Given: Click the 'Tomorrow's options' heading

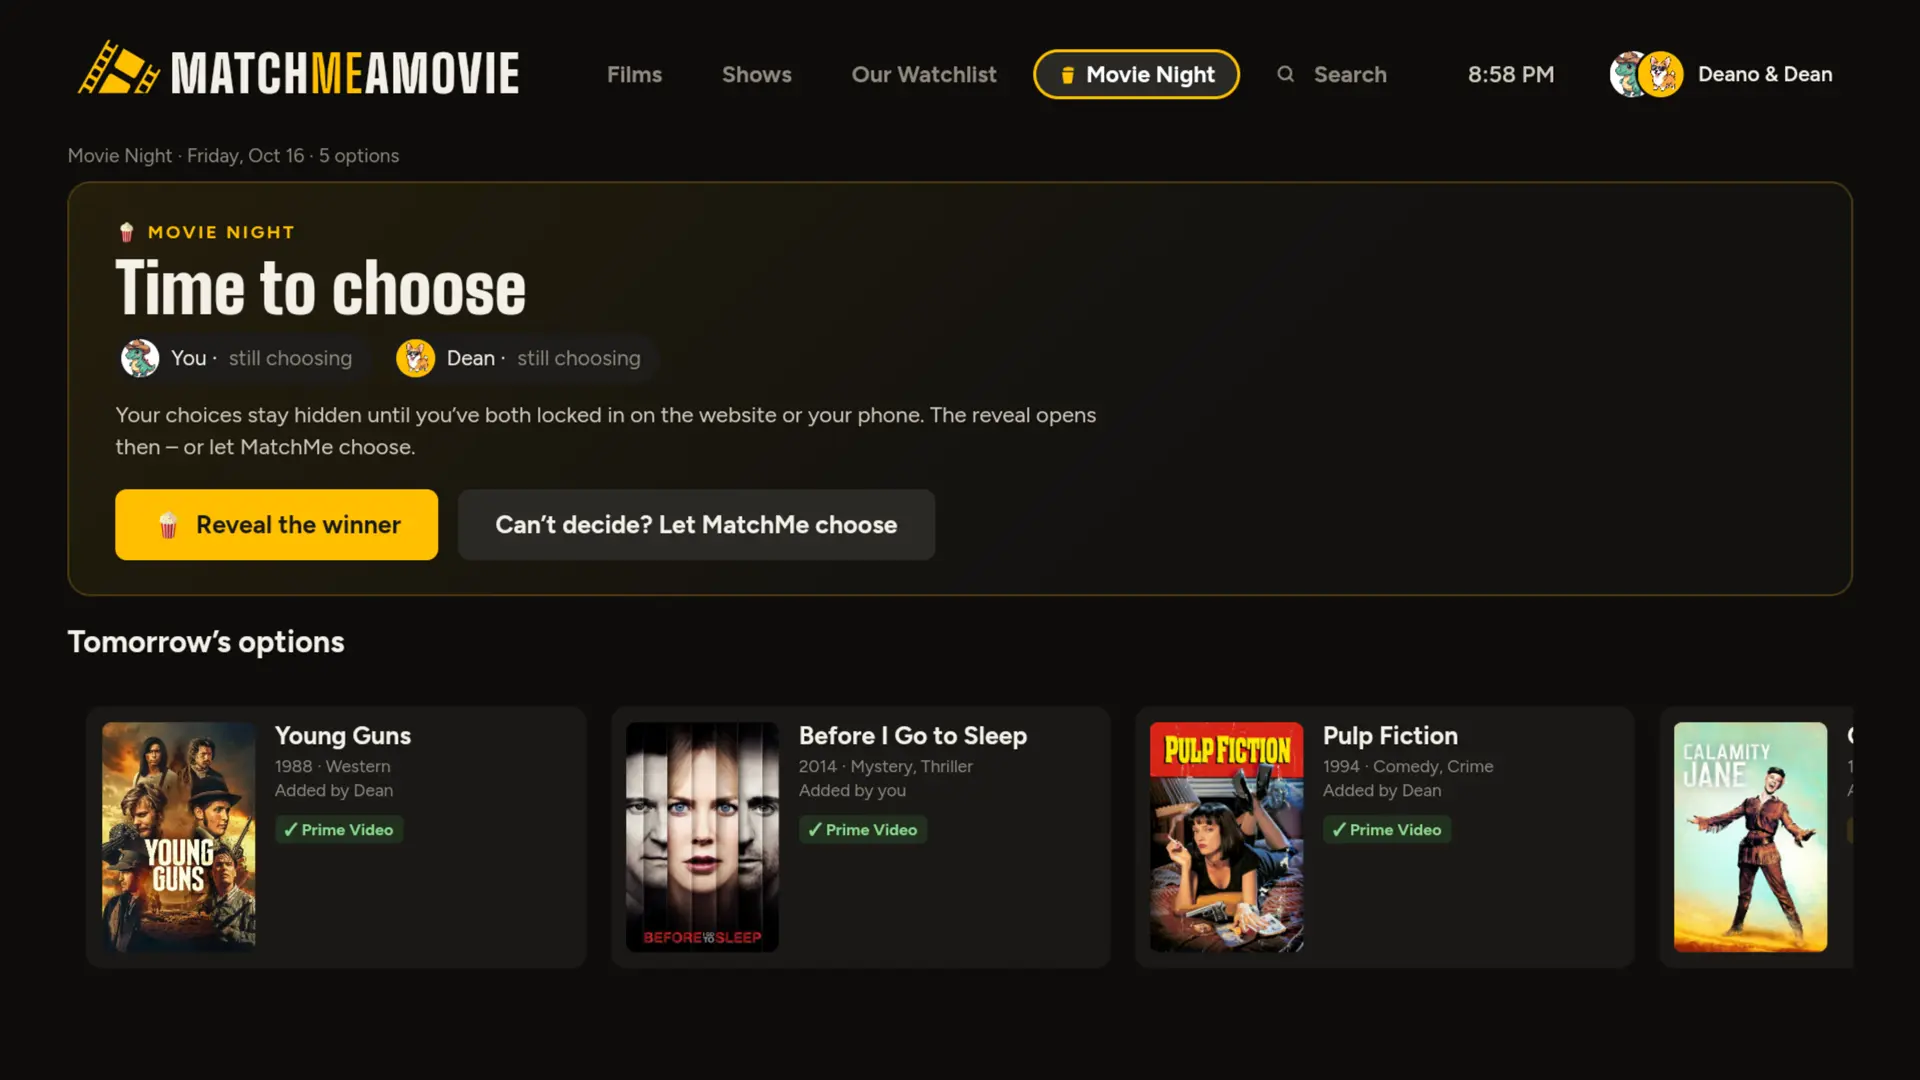Looking at the screenshot, I should click(206, 642).
